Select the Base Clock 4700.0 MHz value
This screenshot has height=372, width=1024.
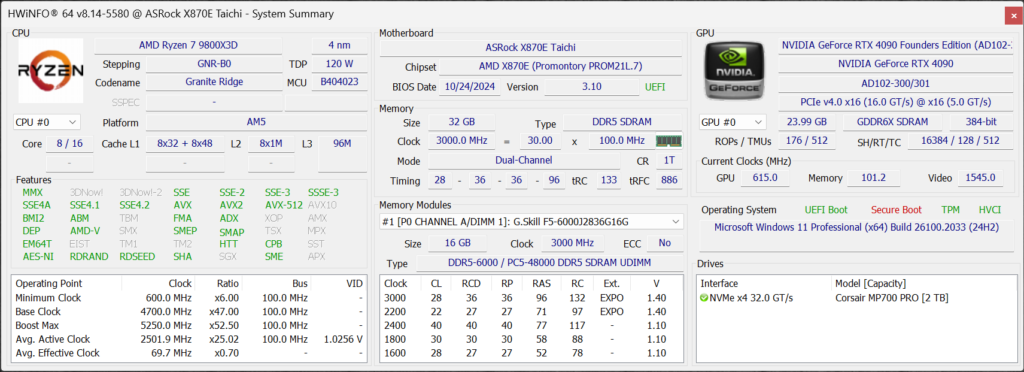click(x=166, y=311)
